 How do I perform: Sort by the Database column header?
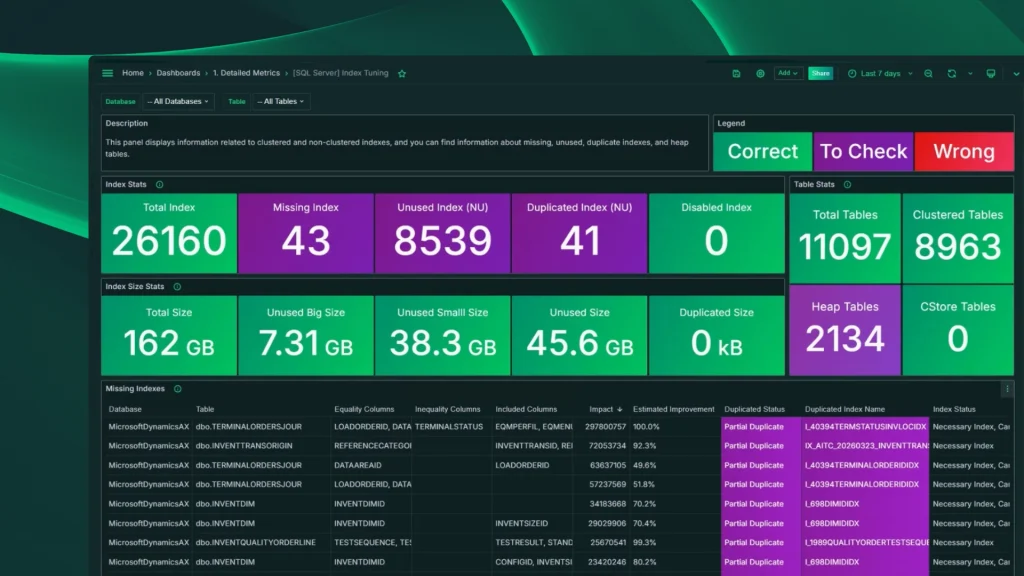click(x=125, y=409)
